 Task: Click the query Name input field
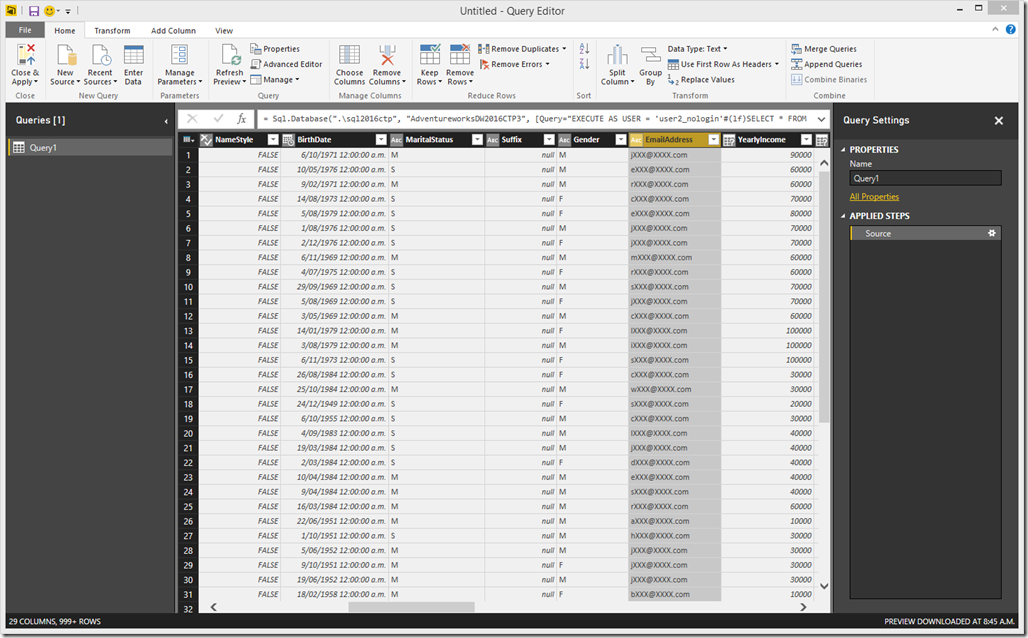coord(925,178)
